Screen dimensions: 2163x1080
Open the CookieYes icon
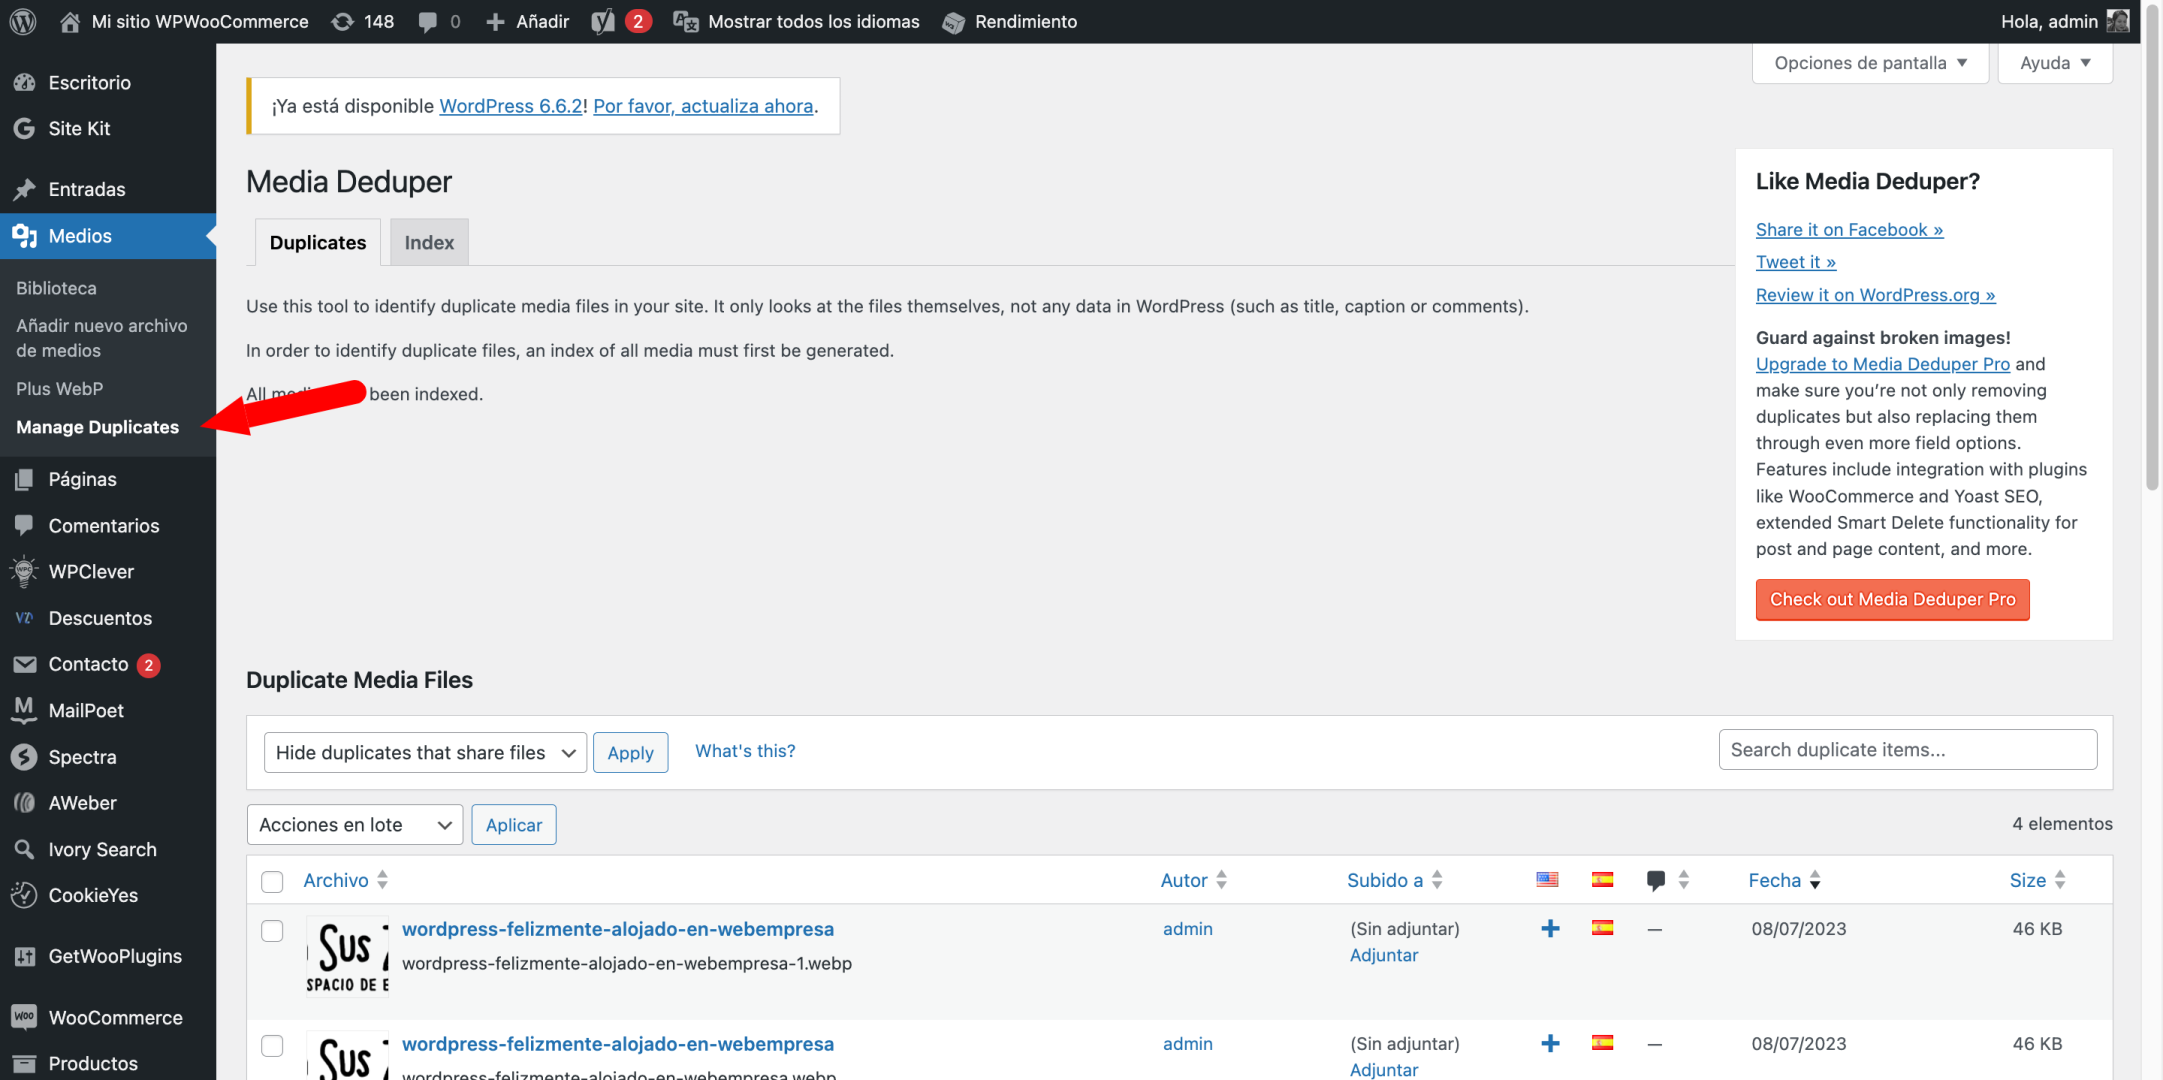coord(24,896)
